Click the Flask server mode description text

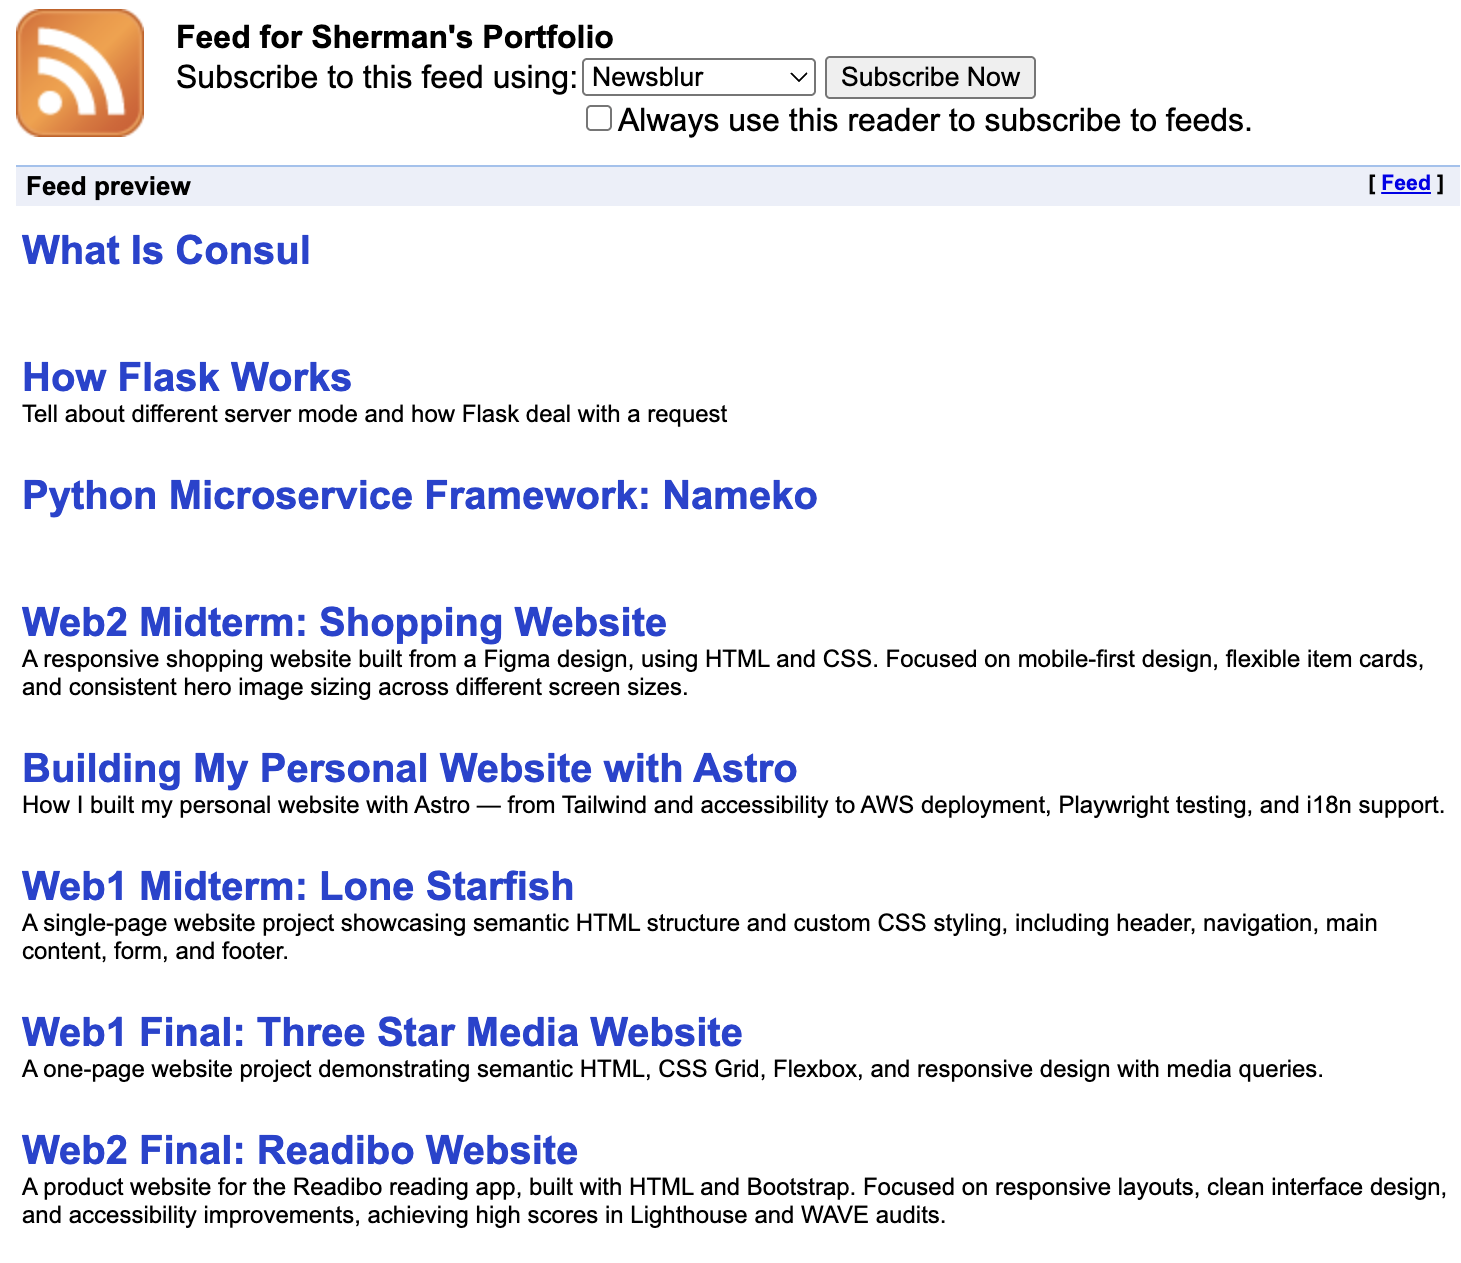374,414
